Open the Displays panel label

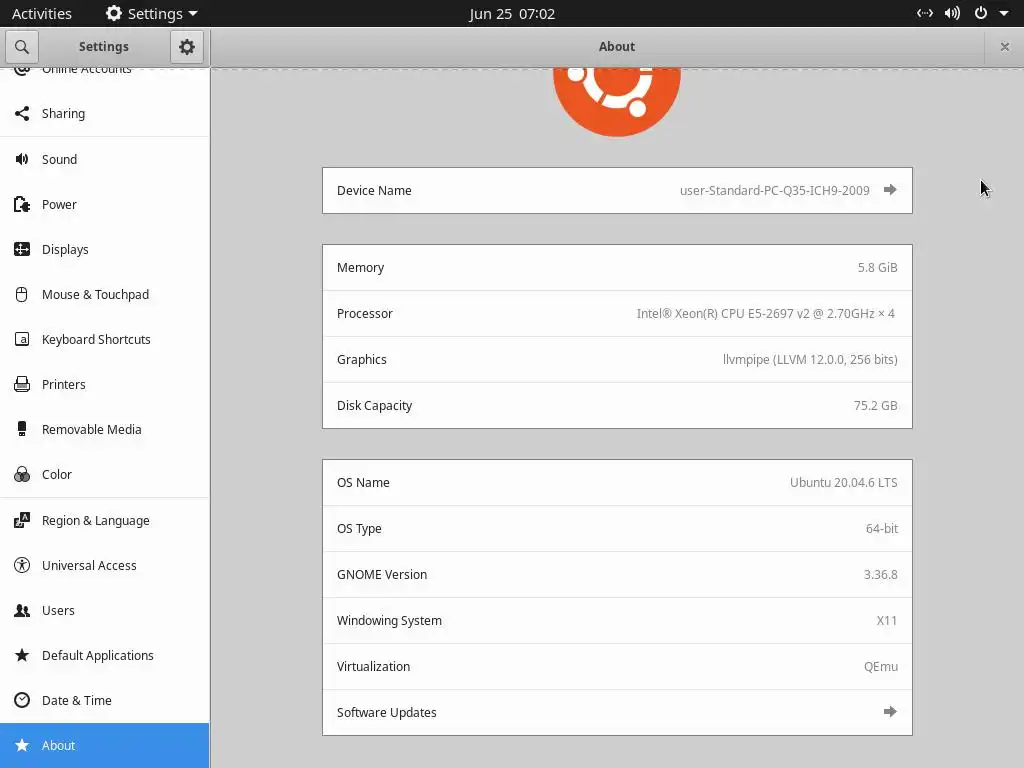click(65, 249)
